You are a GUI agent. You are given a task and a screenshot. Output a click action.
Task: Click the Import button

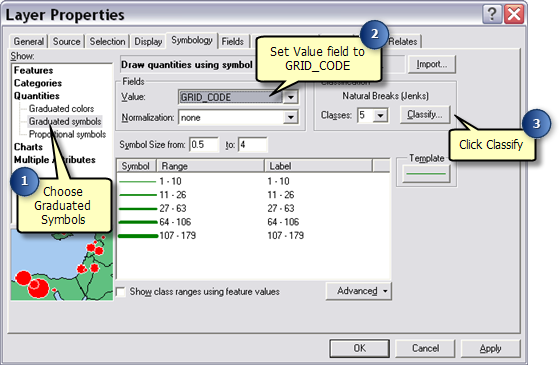coord(432,64)
